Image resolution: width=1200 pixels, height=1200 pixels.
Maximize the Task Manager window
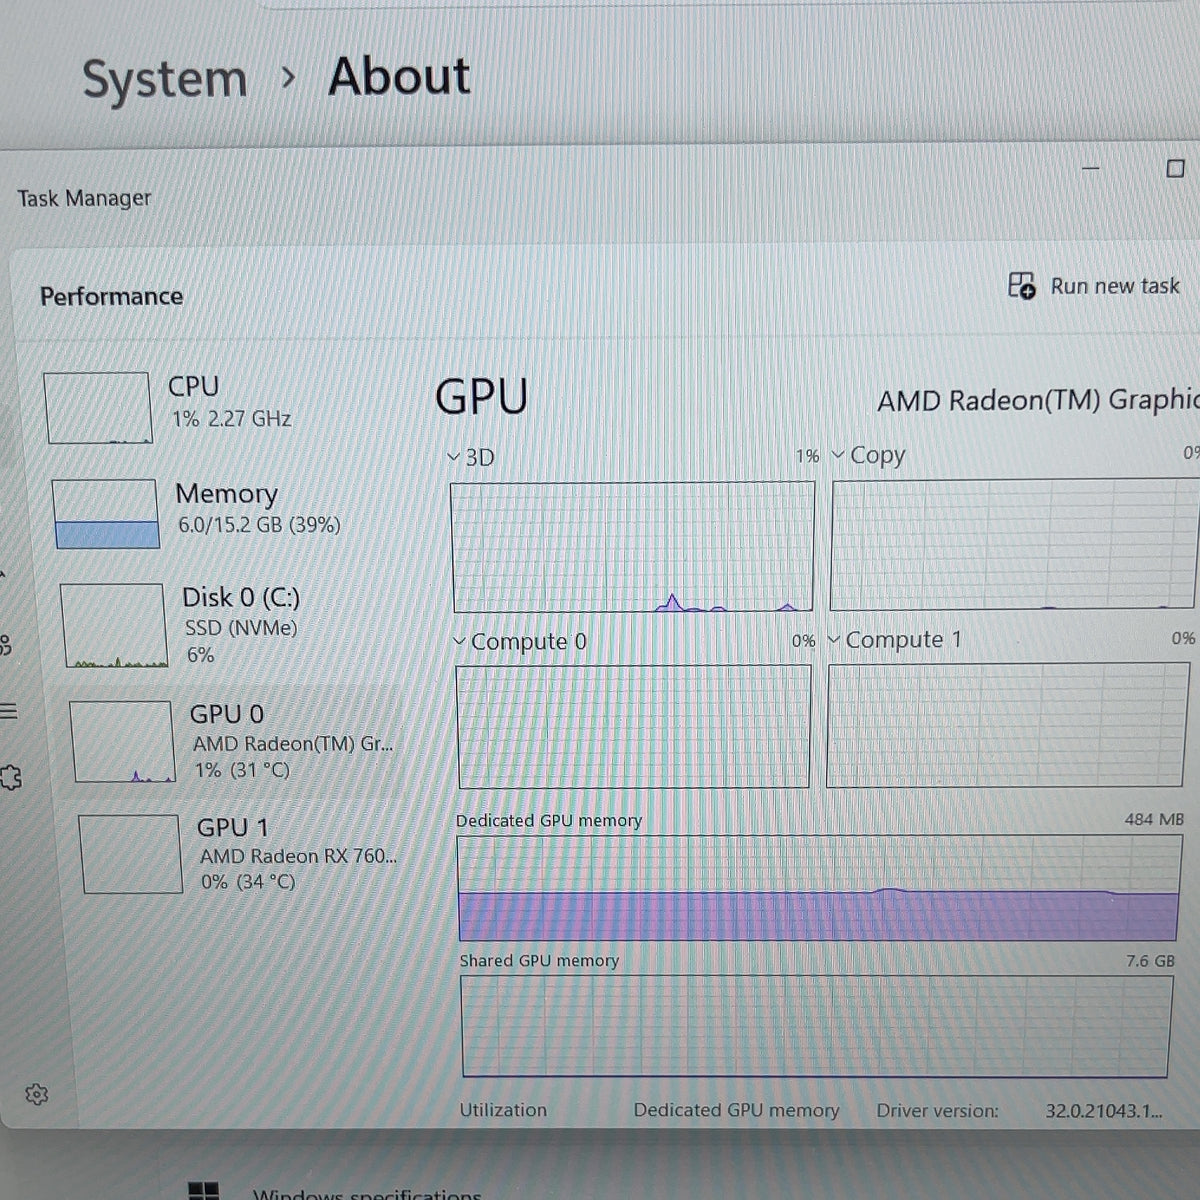point(1176,168)
